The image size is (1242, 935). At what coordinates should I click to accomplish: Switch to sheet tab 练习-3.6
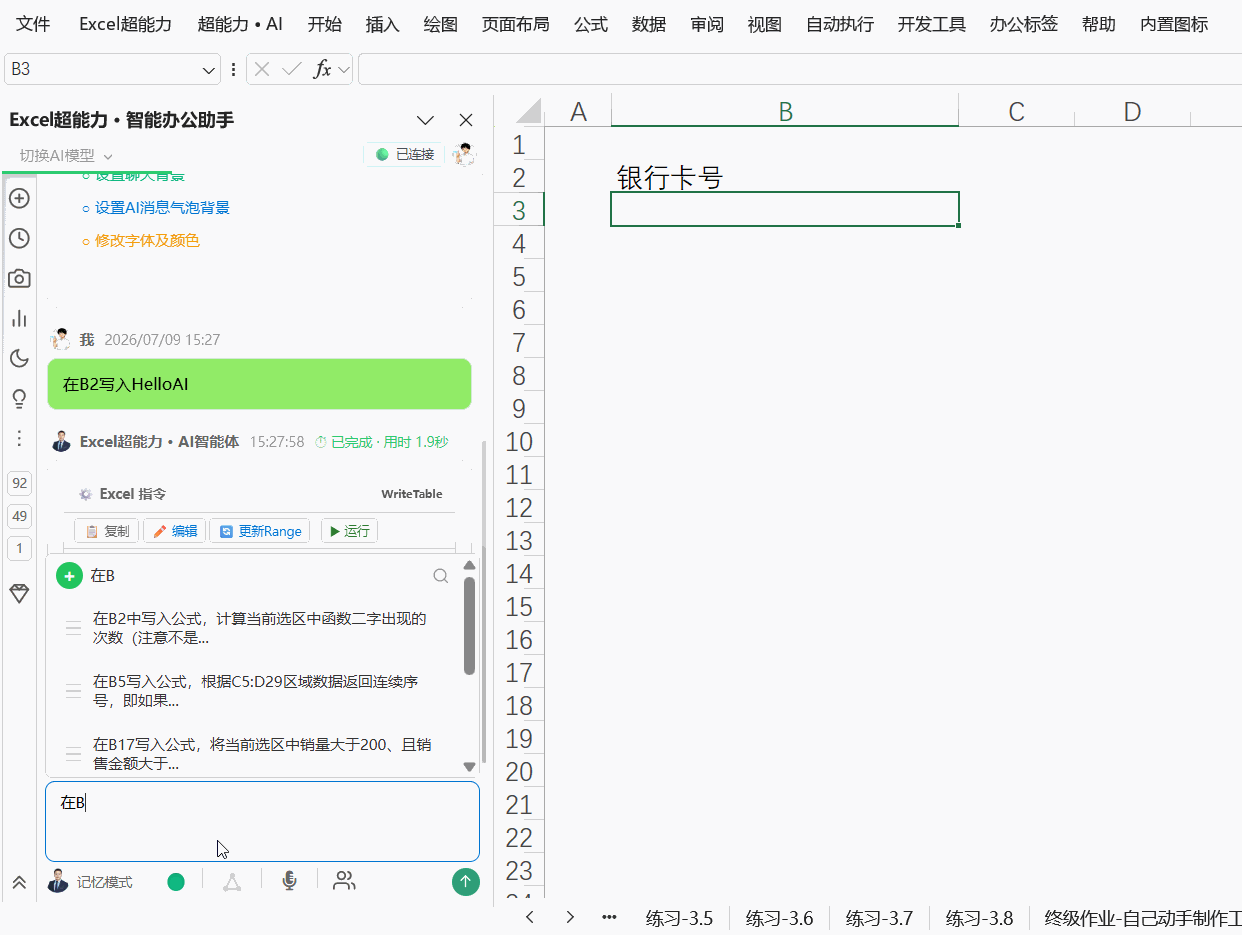pos(779,918)
